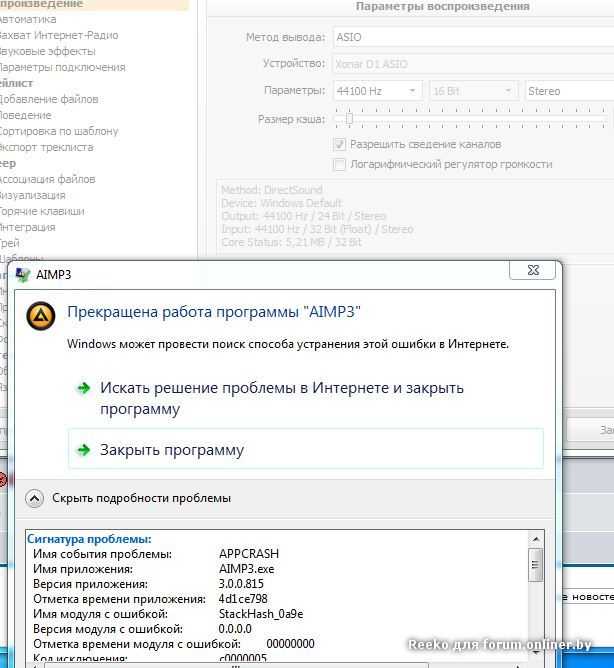Select "Визуализация" settings item
The image size is (614, 668).
tap(32, 195)
